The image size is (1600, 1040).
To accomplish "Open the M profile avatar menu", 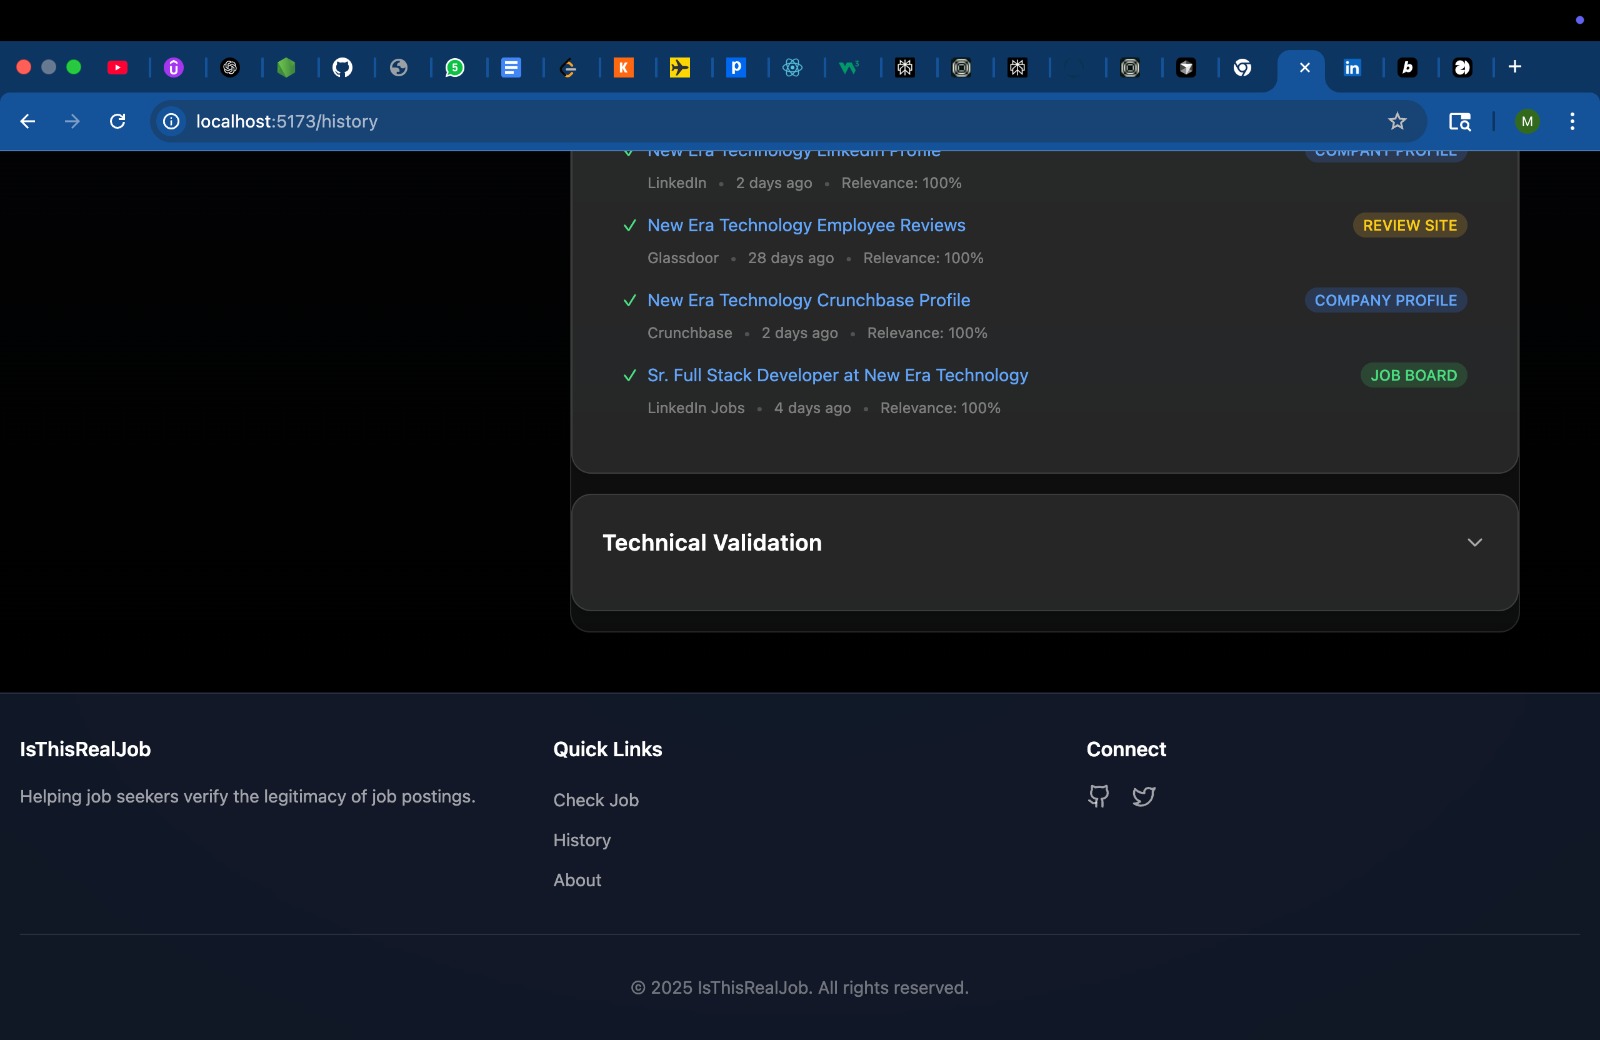I will (x=1527, y=121).
